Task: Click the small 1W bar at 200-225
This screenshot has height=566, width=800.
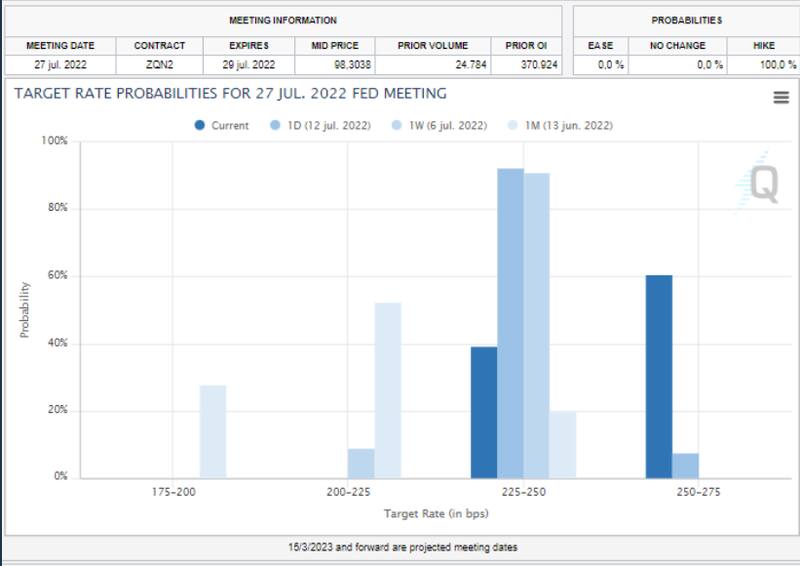Action: point(361,463)
